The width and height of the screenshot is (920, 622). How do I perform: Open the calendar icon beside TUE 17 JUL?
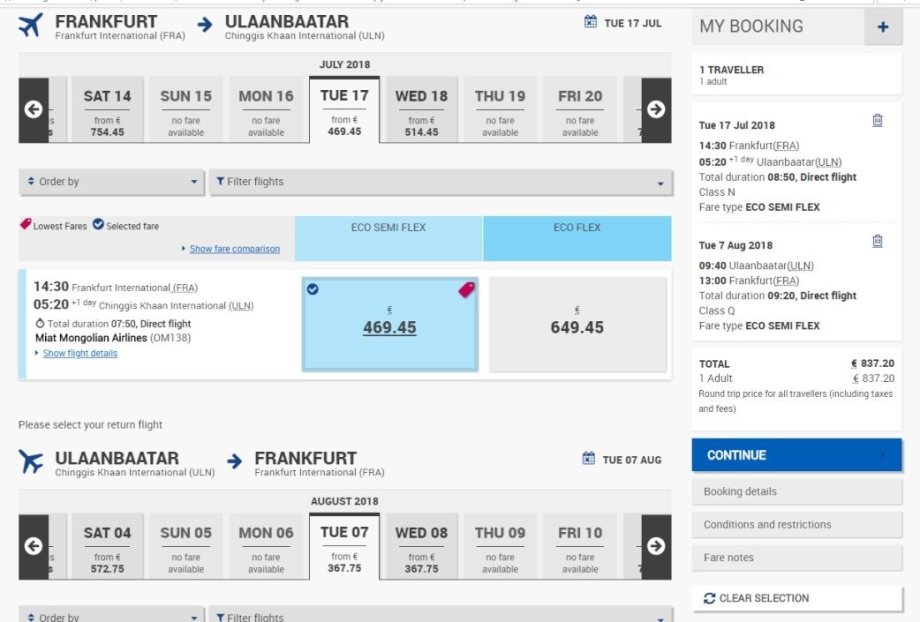pos(590,22)
